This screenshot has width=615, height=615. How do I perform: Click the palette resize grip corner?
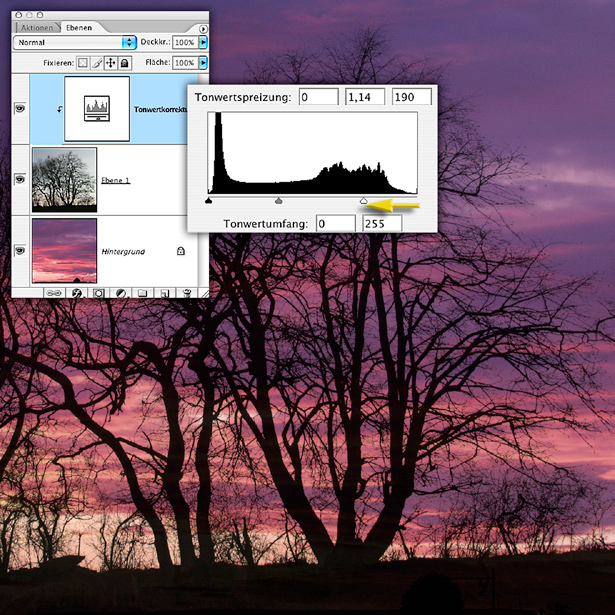204,293
